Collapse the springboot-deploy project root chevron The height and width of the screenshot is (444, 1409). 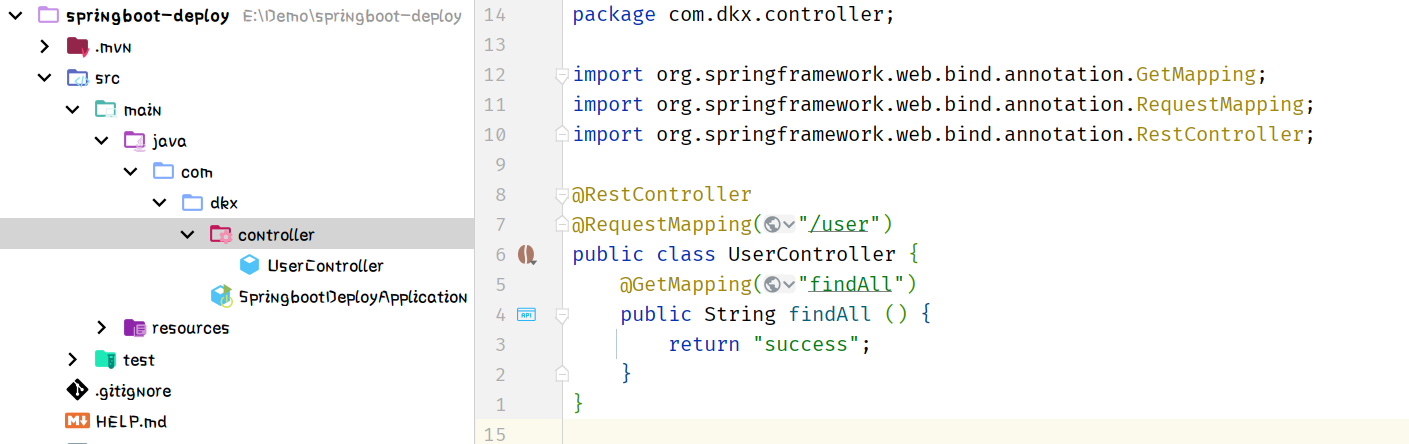(x=15, y=16)
